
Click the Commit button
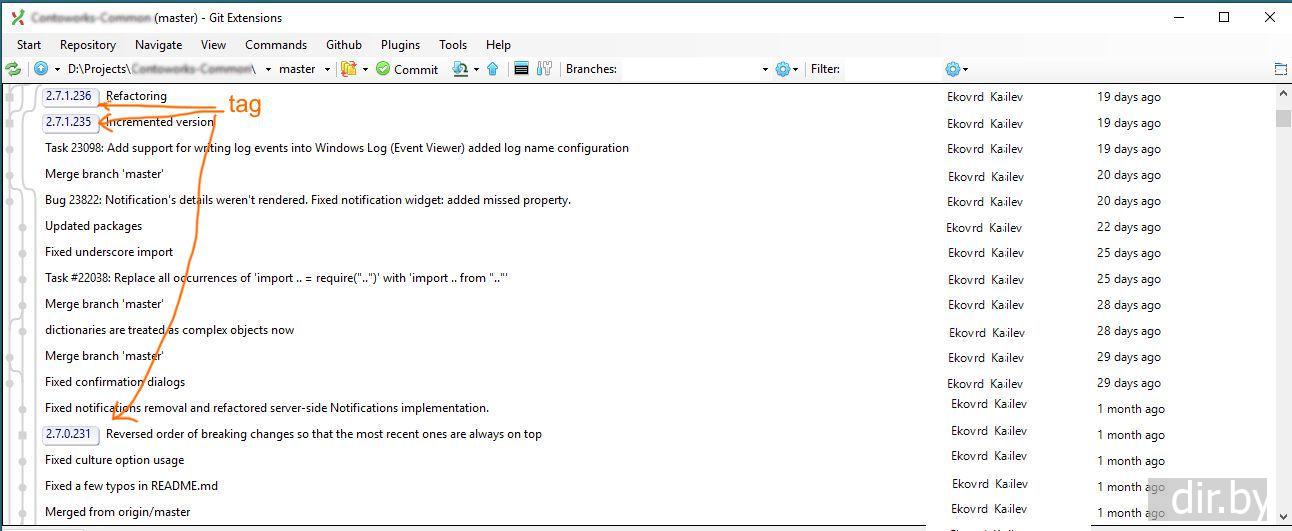tap(407, 69)
